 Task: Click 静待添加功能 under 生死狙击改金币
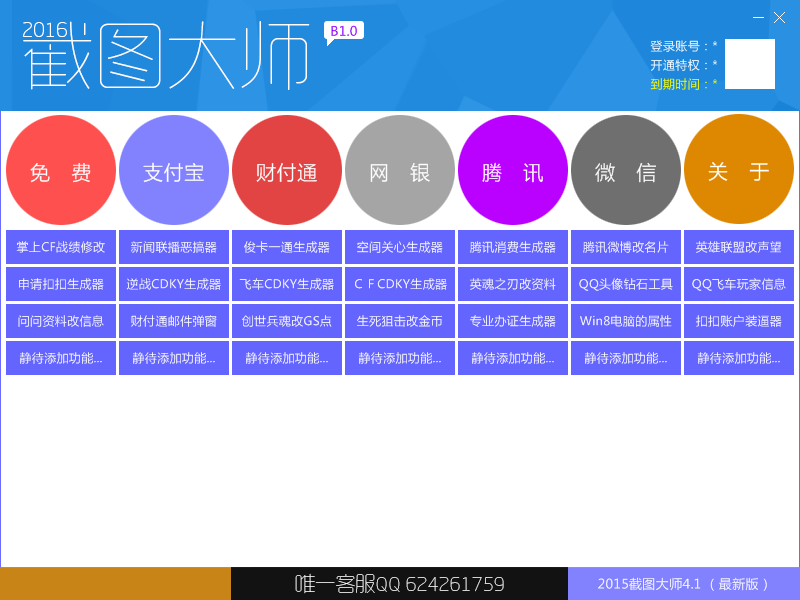[399, 358]
